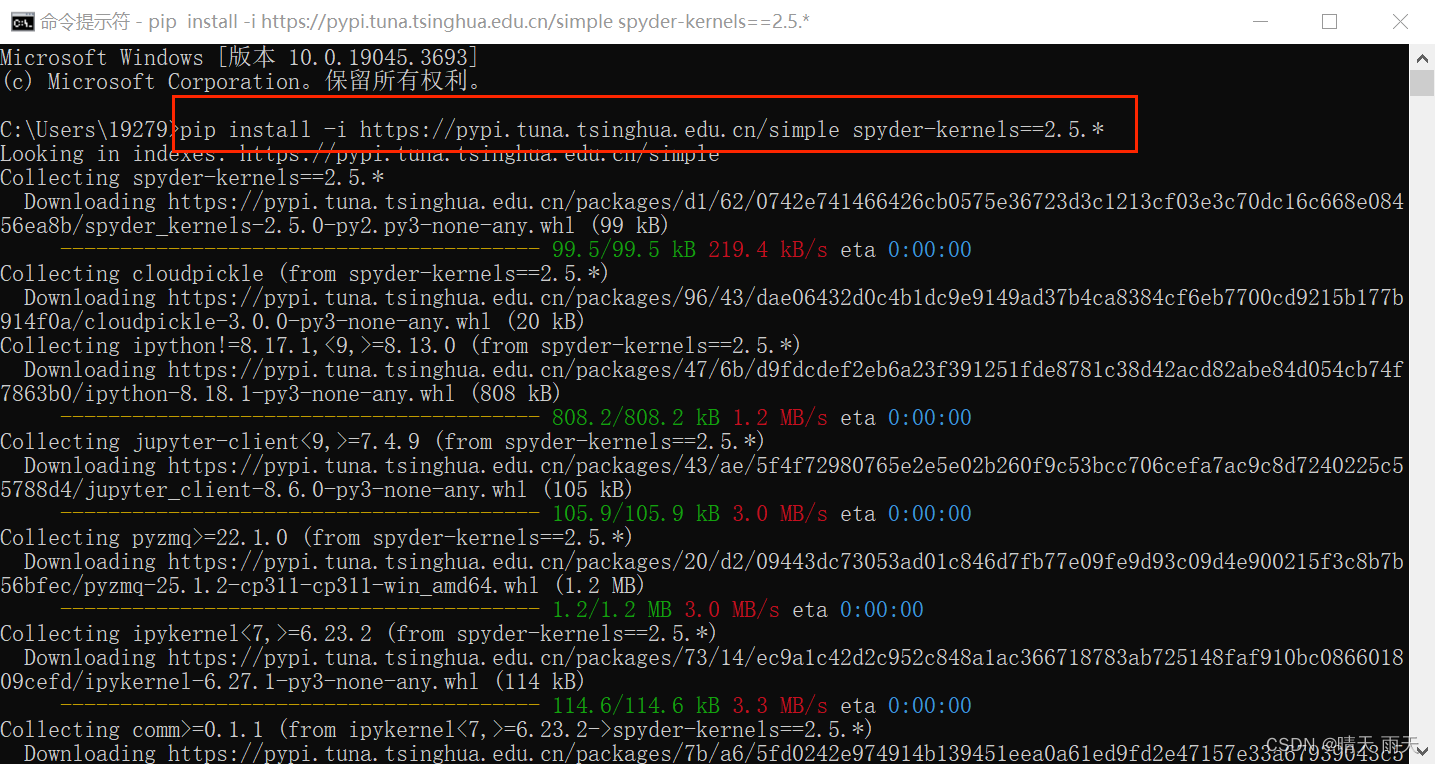Click the ipython-8.18.1 download URL
Viewport: 1435px width, 764px height.
tap(700, 369)
